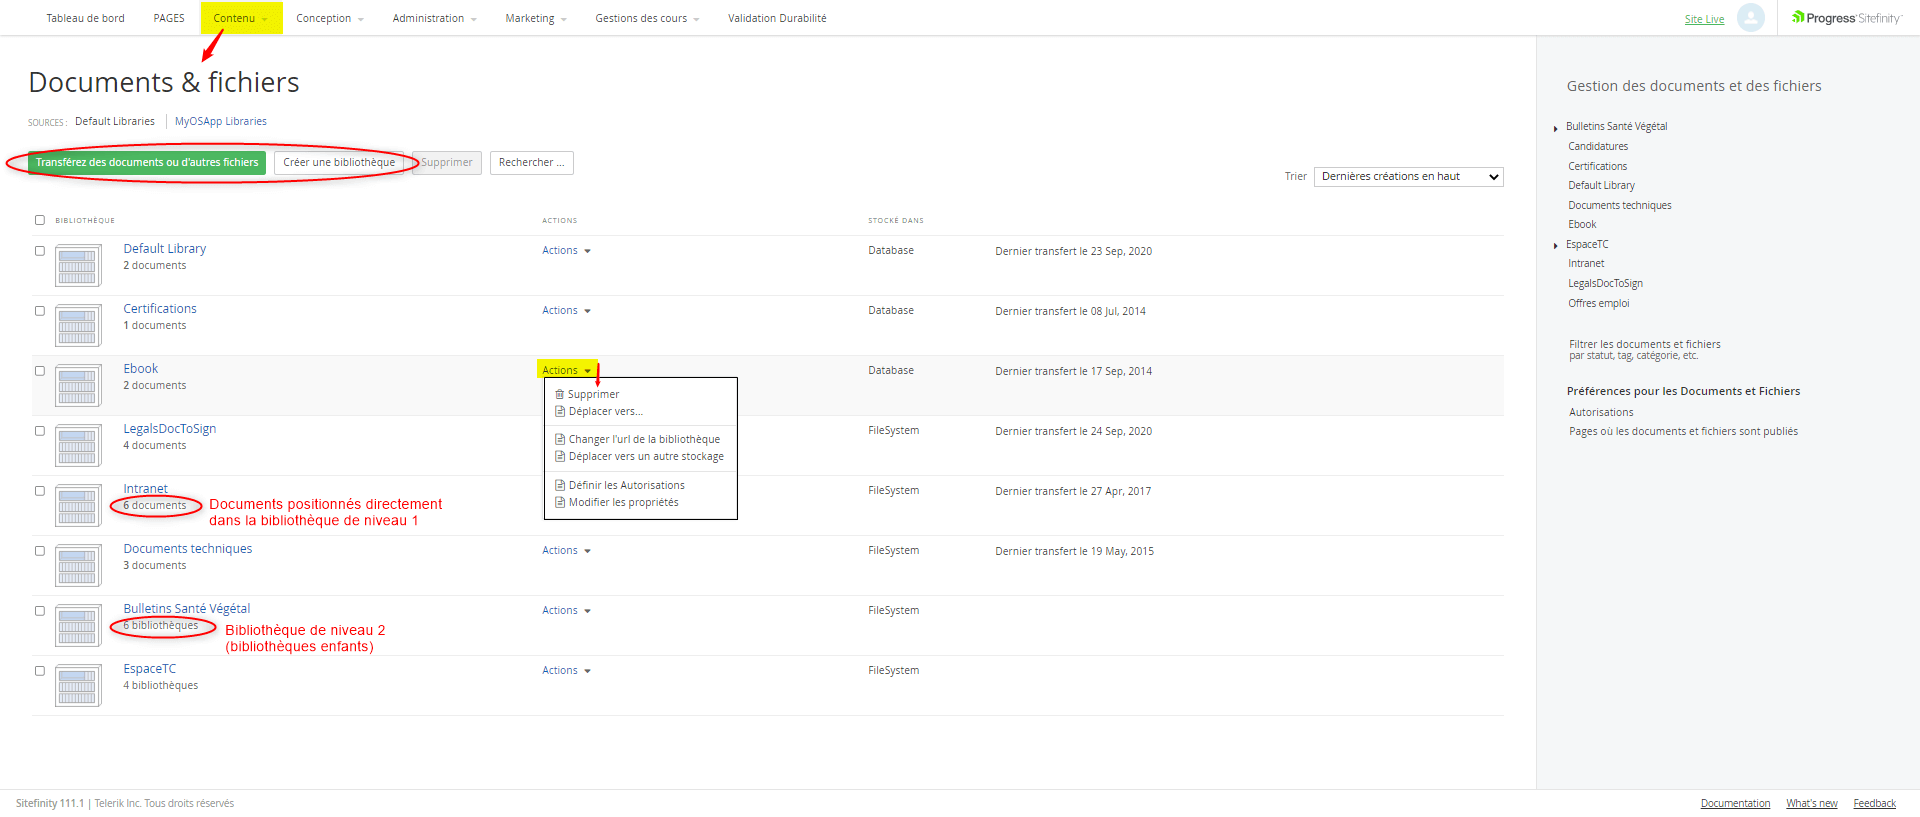Viewport: 1920px width, 817px height.
Task: Tick the select-all Bibliothèque header checkbox
Action: pyautogui.click(x=40, y=220)
